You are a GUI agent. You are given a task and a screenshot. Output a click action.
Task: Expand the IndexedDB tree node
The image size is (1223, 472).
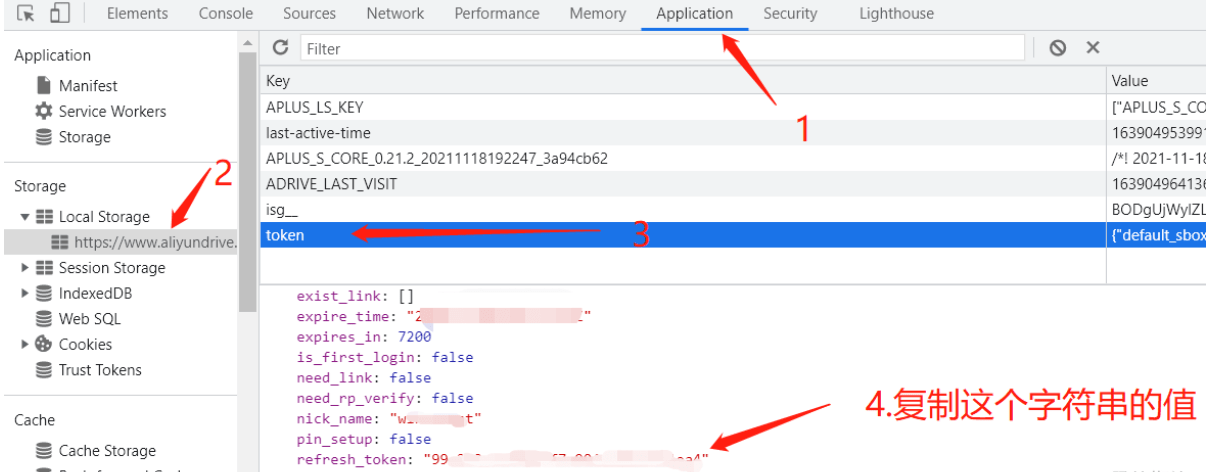click(x=25, y=294)
